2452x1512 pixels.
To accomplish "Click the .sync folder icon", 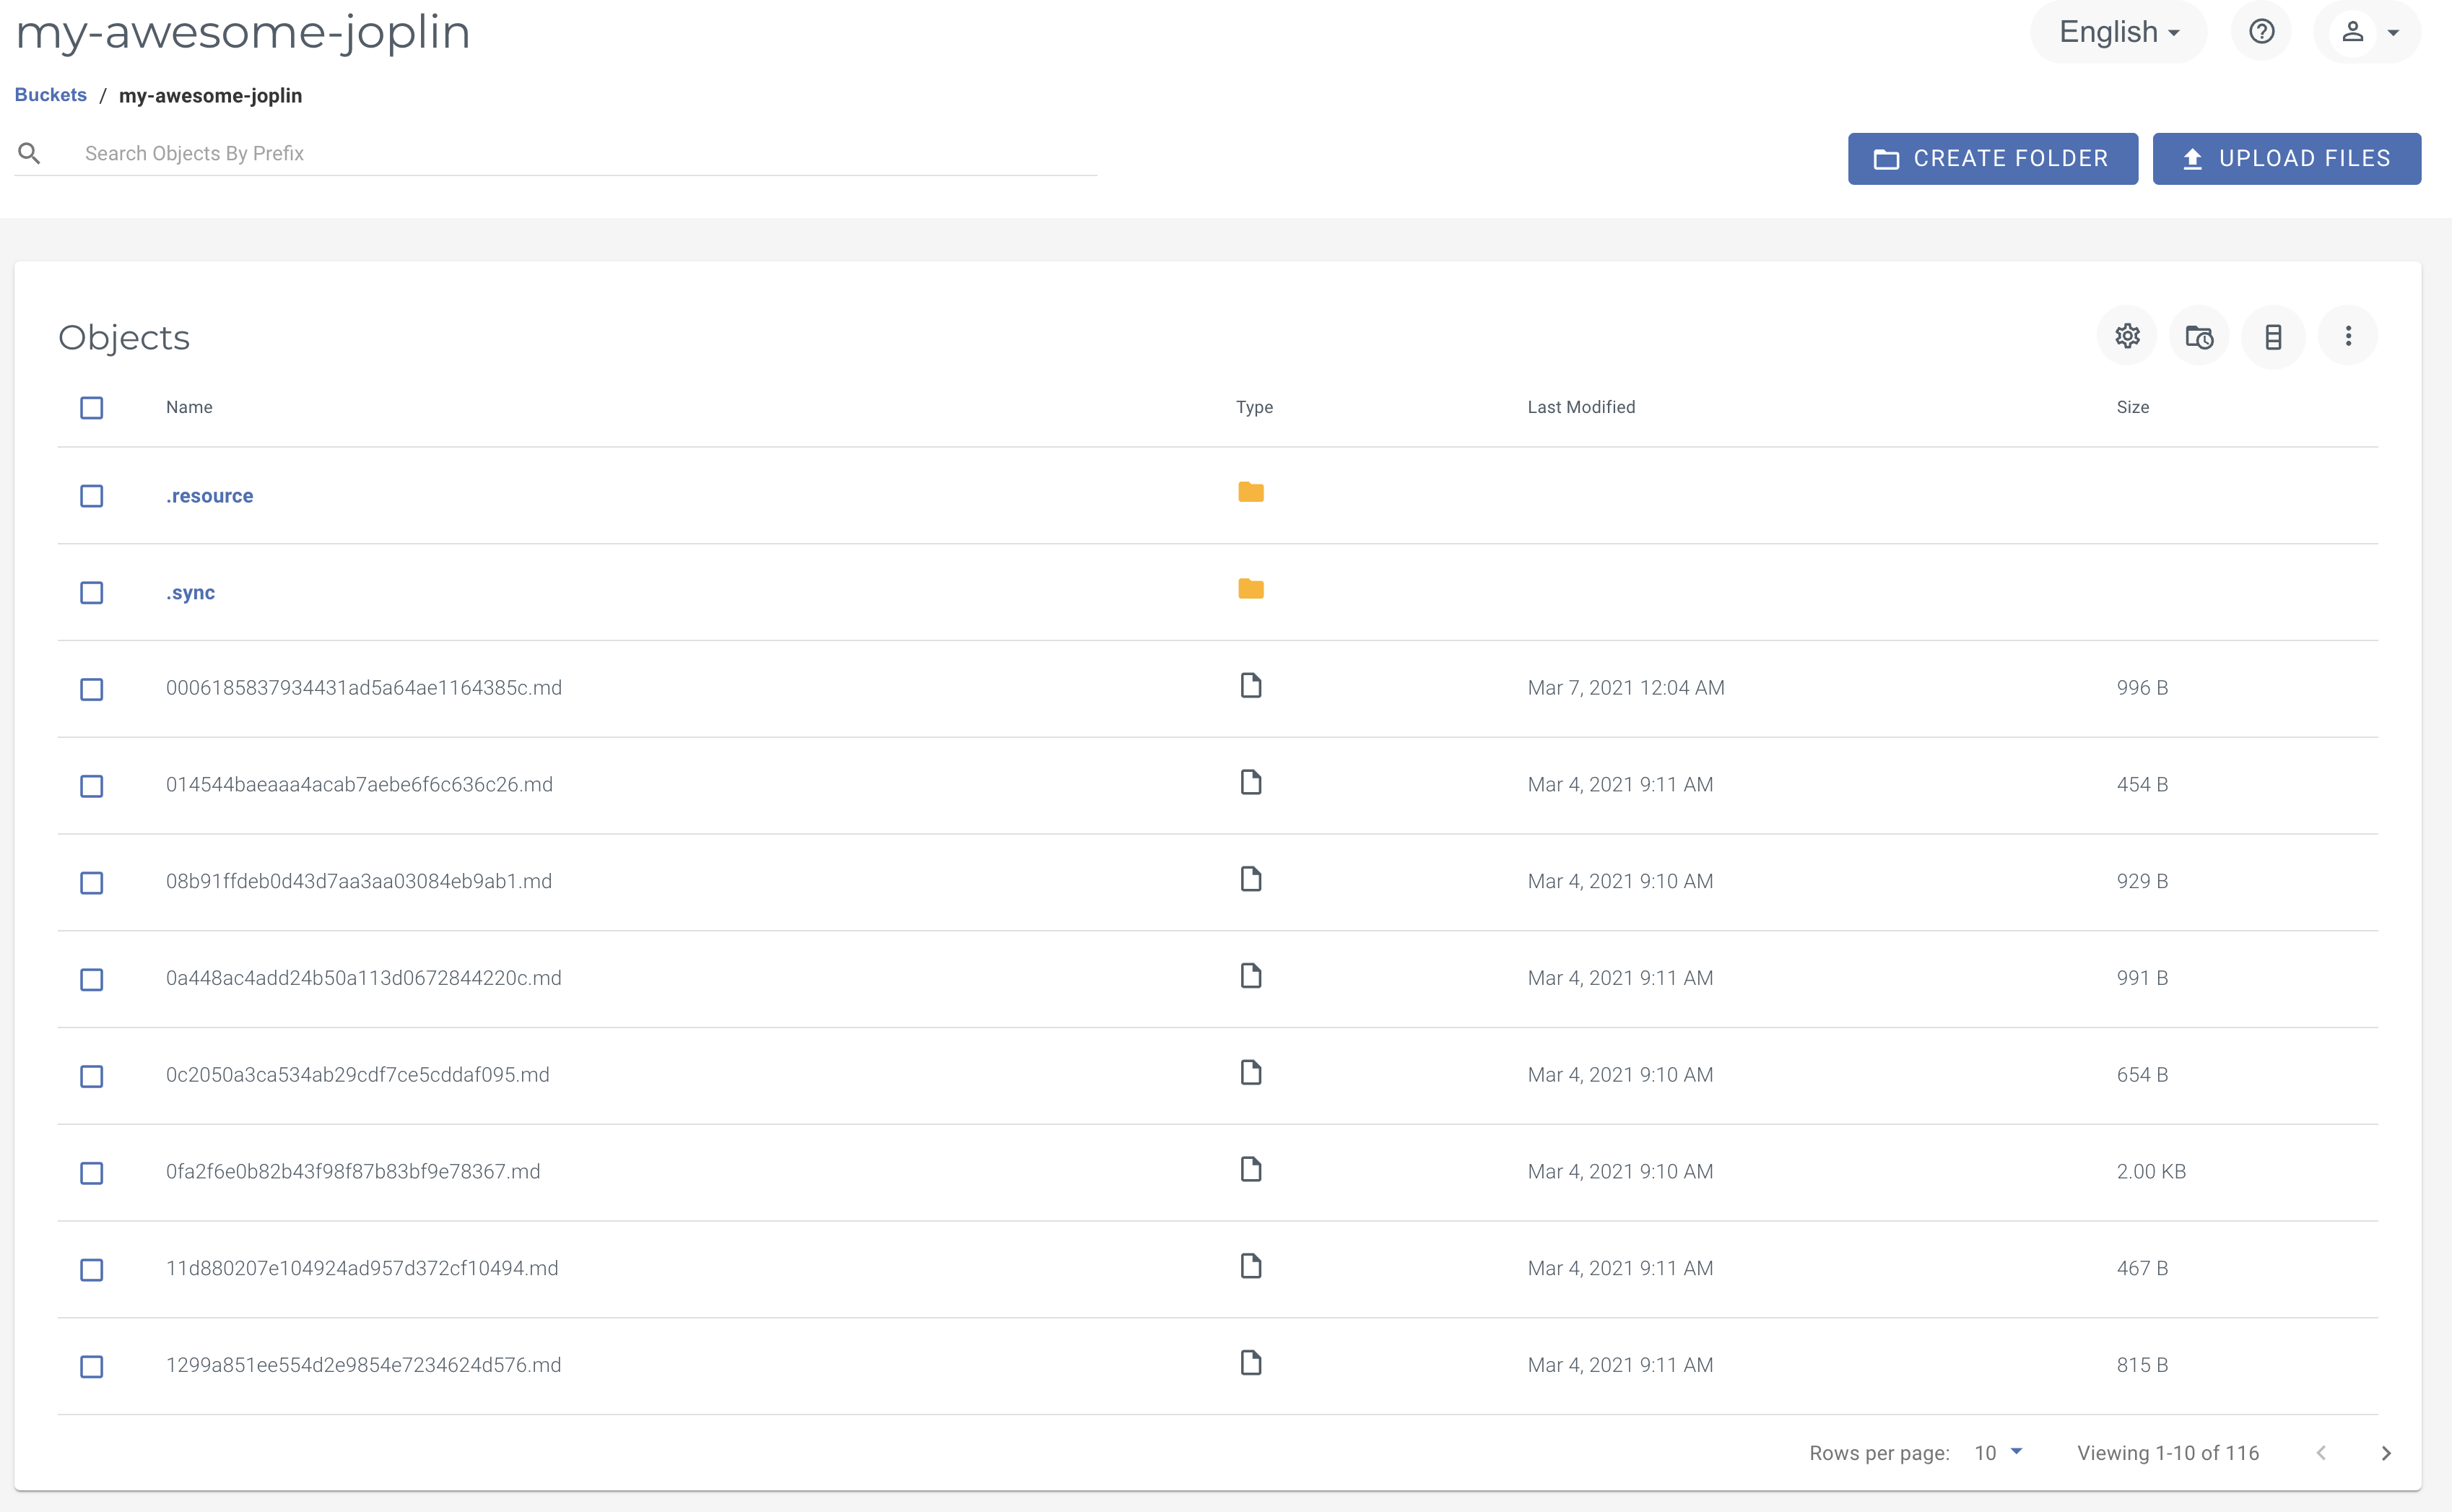I will [1250, 589].
